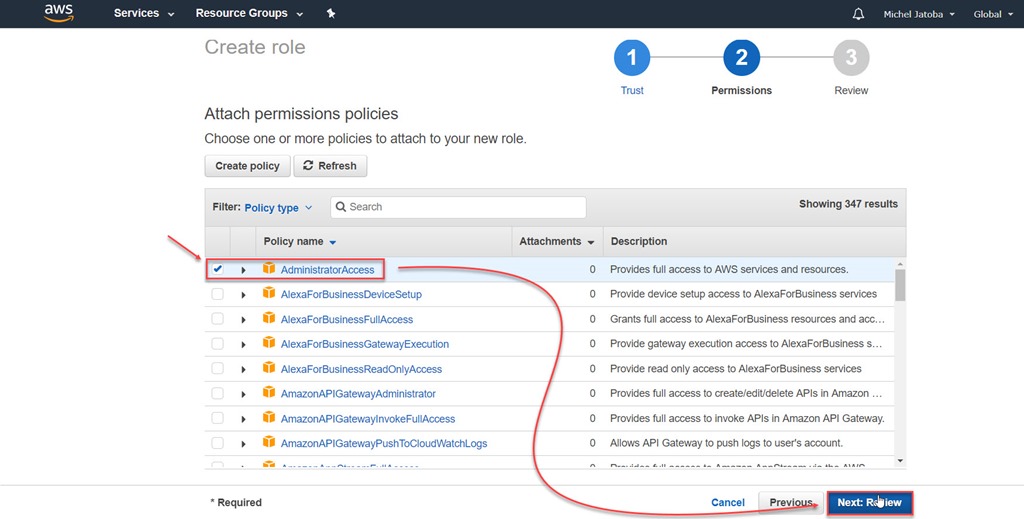
Task: Open the AlexaForBusinessReadOnlyAccess policy link
Action: tap(361, 369)
